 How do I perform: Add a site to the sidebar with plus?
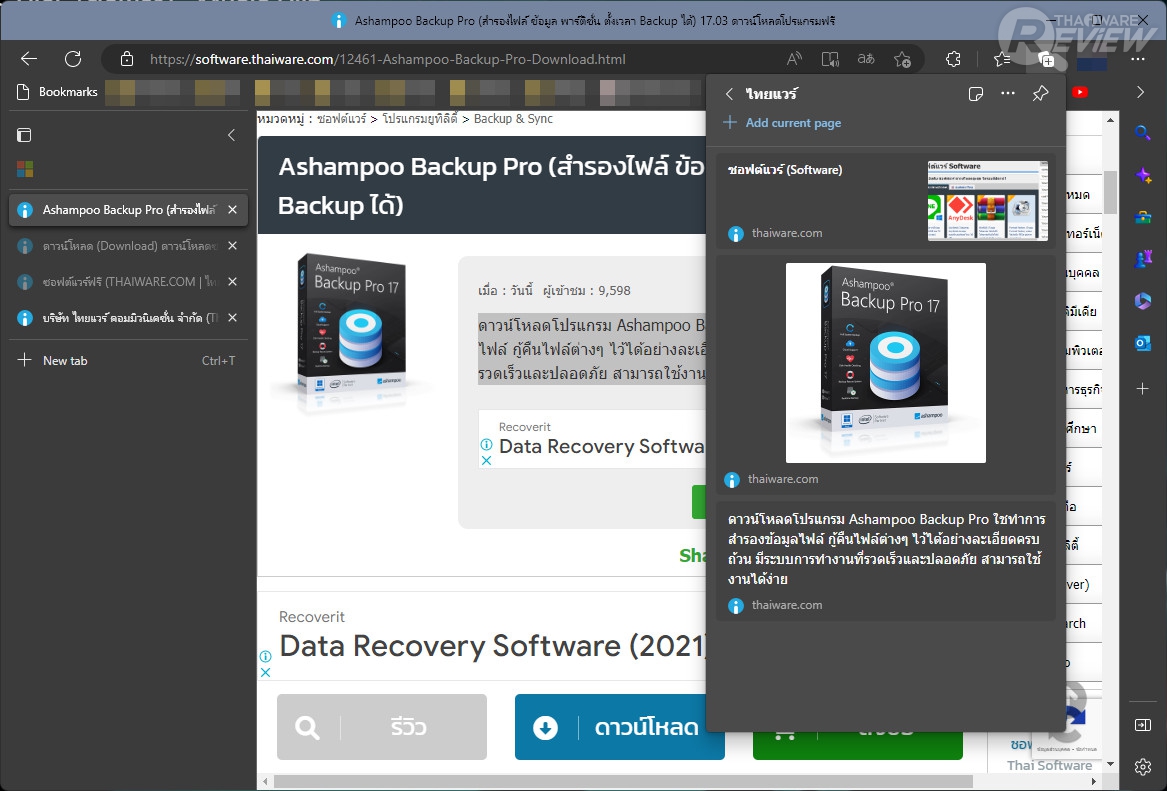1142,388
